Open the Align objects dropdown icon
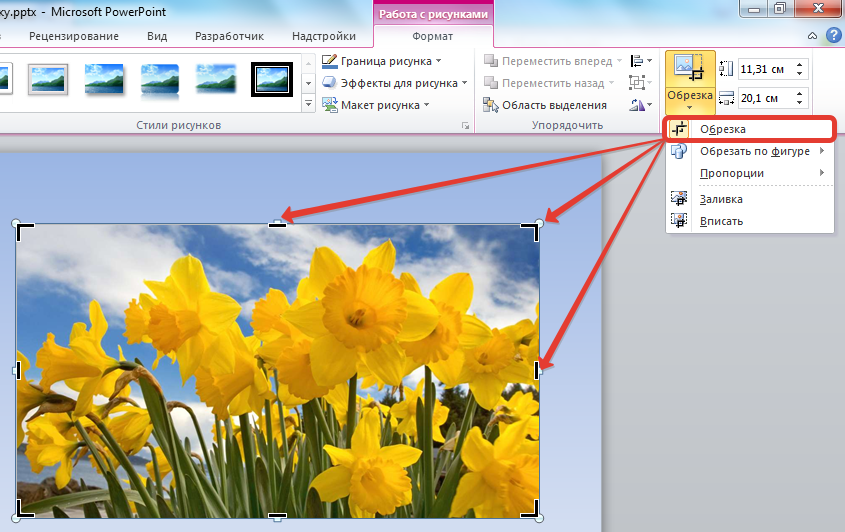This screenshot has width=845, height=532. point(641,61)
